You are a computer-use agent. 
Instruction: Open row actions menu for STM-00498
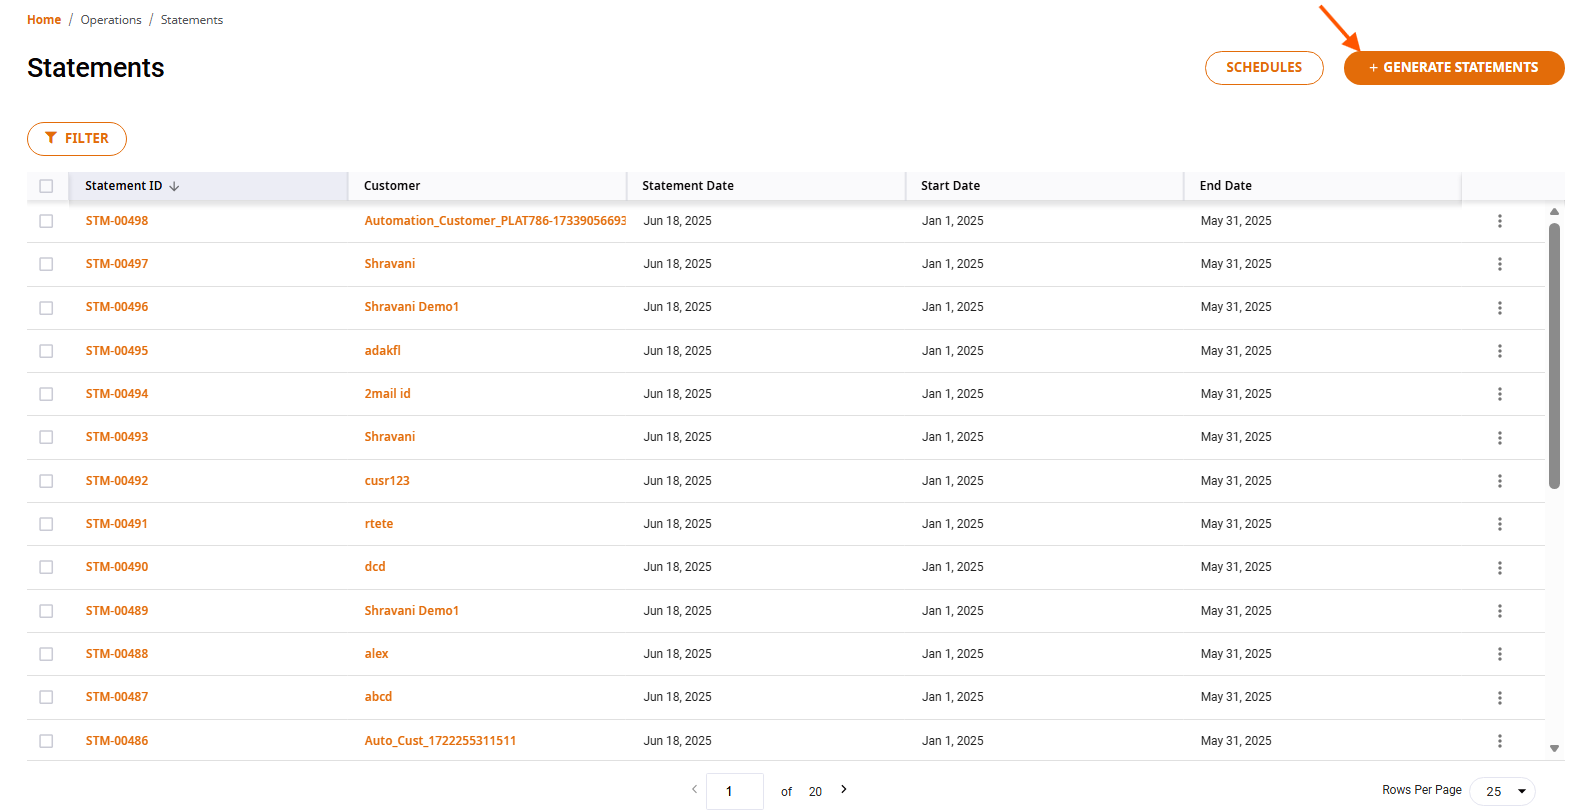(1499, 221)
